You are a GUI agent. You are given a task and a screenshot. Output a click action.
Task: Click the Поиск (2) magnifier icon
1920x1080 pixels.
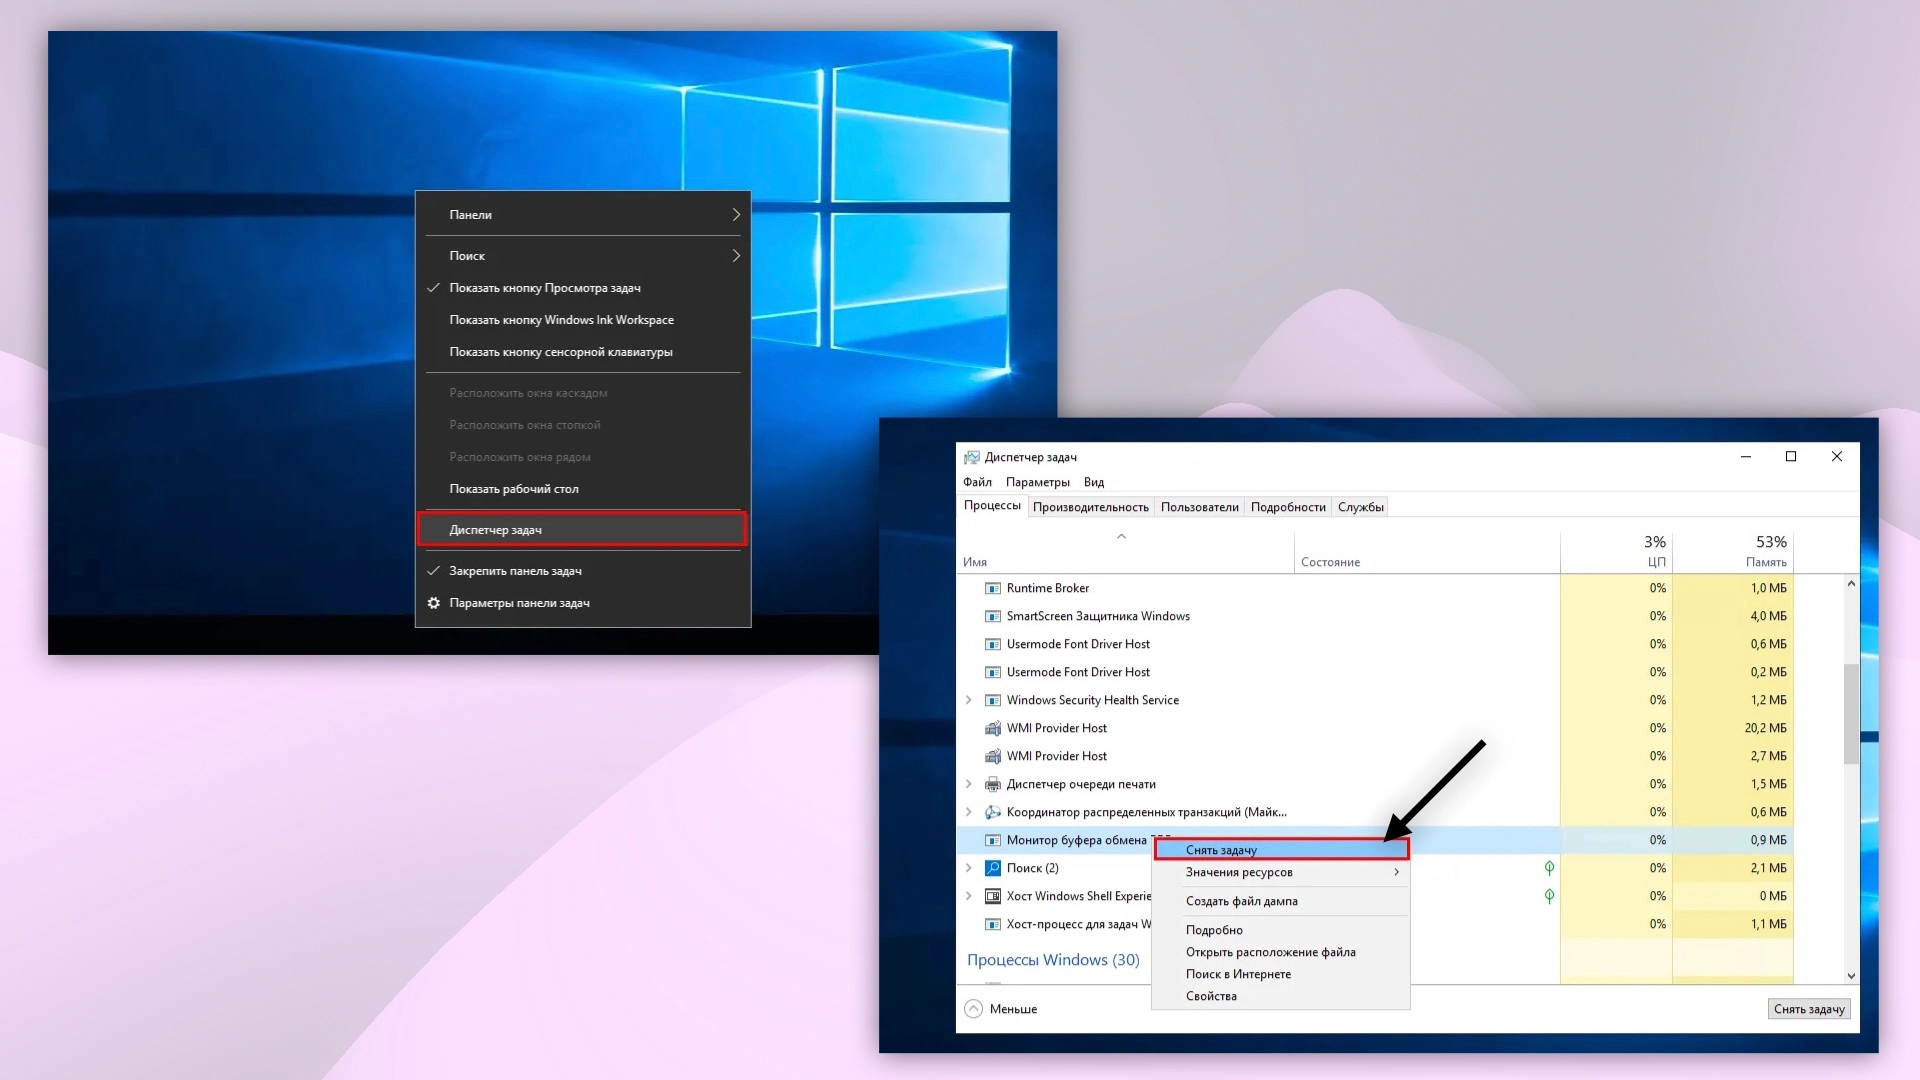pos(992,868)
